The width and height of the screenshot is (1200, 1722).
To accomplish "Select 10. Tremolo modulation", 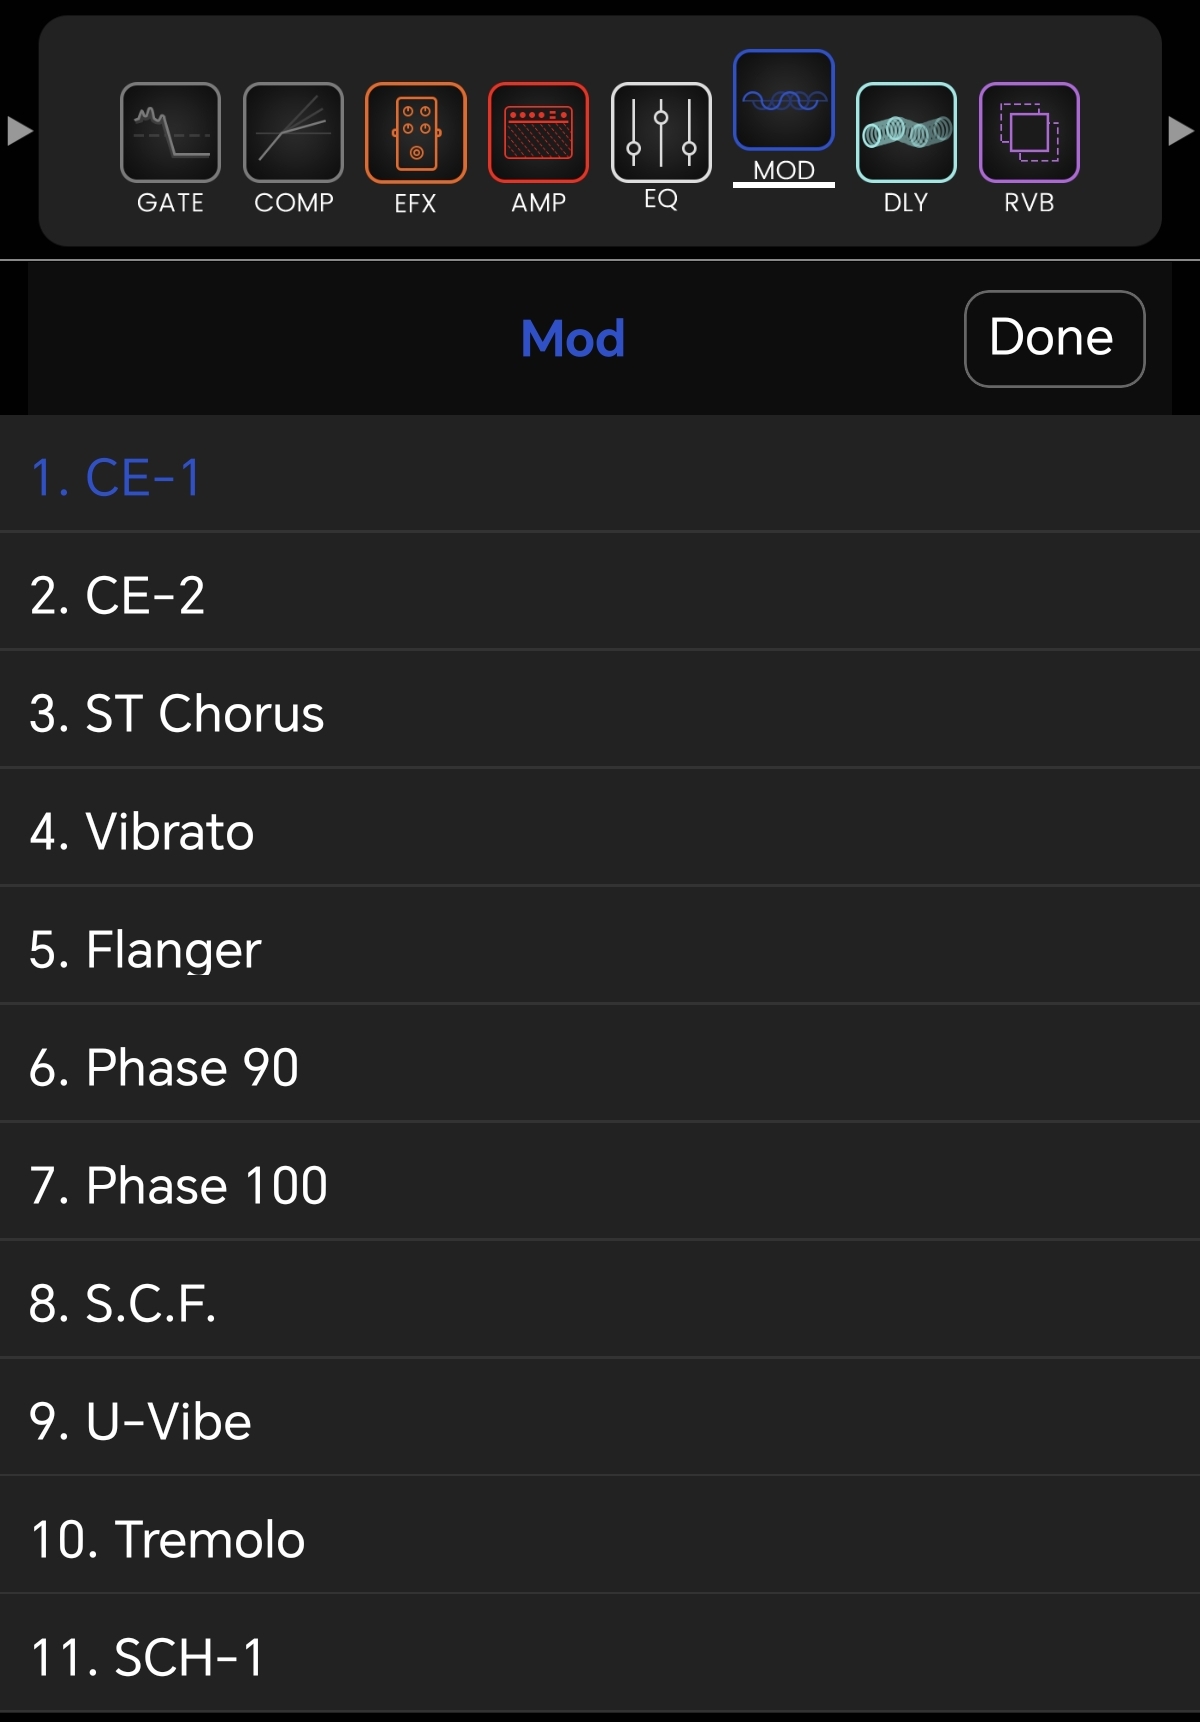I will [x=600, y=1536].
